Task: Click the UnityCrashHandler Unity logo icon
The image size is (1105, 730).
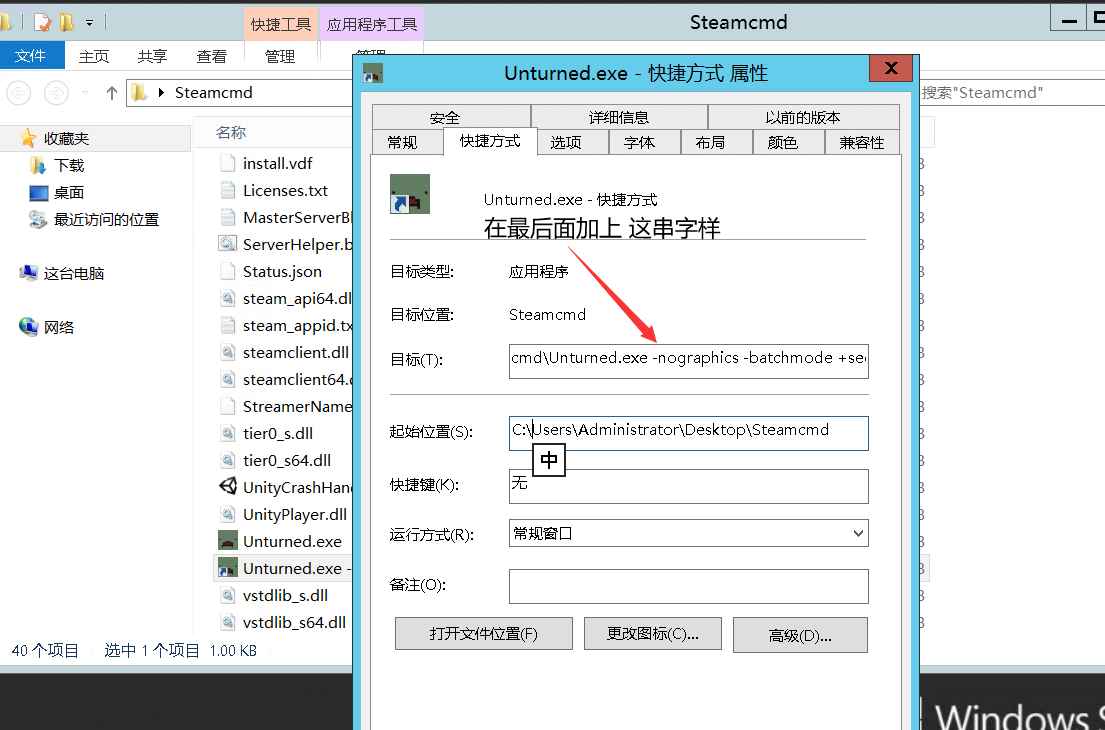Action: coord(228,486)
